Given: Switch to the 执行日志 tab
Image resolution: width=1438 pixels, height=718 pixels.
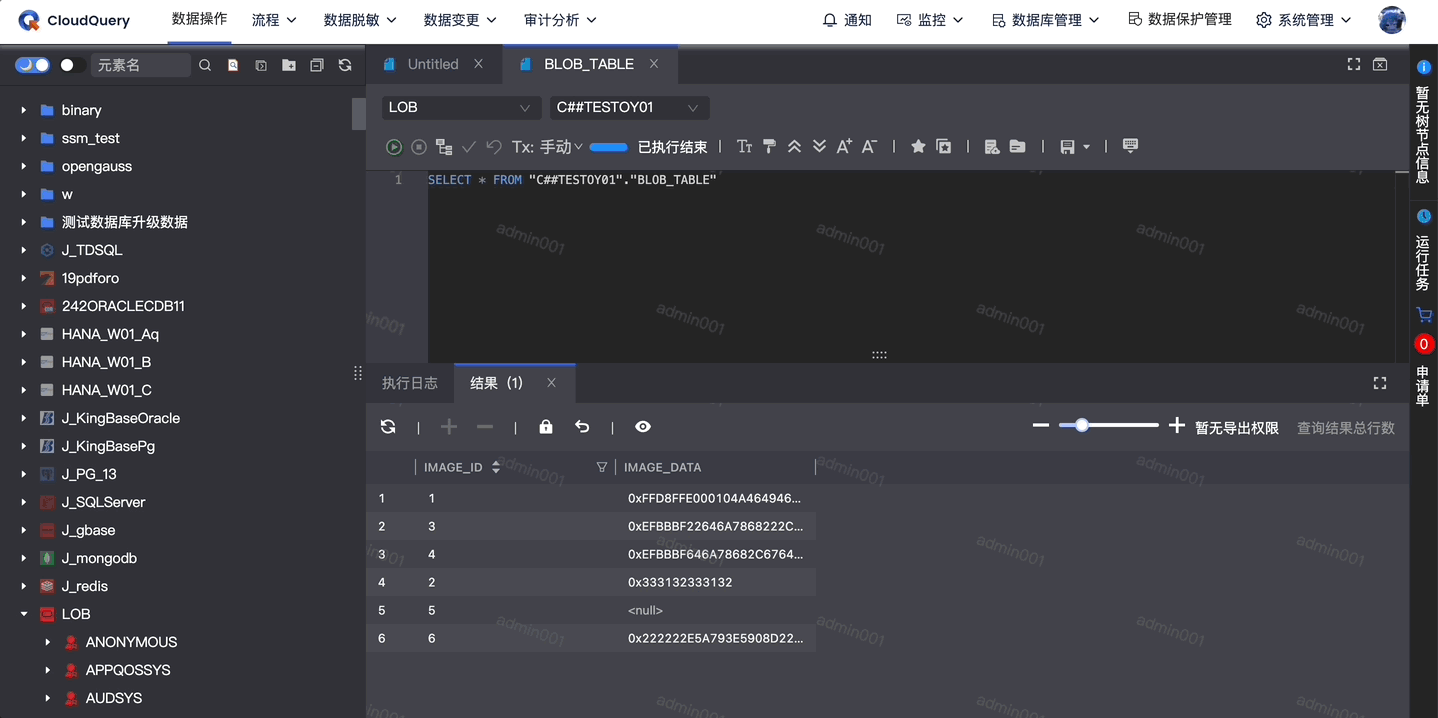Looking at the screenshot, I should pos(409,382).
